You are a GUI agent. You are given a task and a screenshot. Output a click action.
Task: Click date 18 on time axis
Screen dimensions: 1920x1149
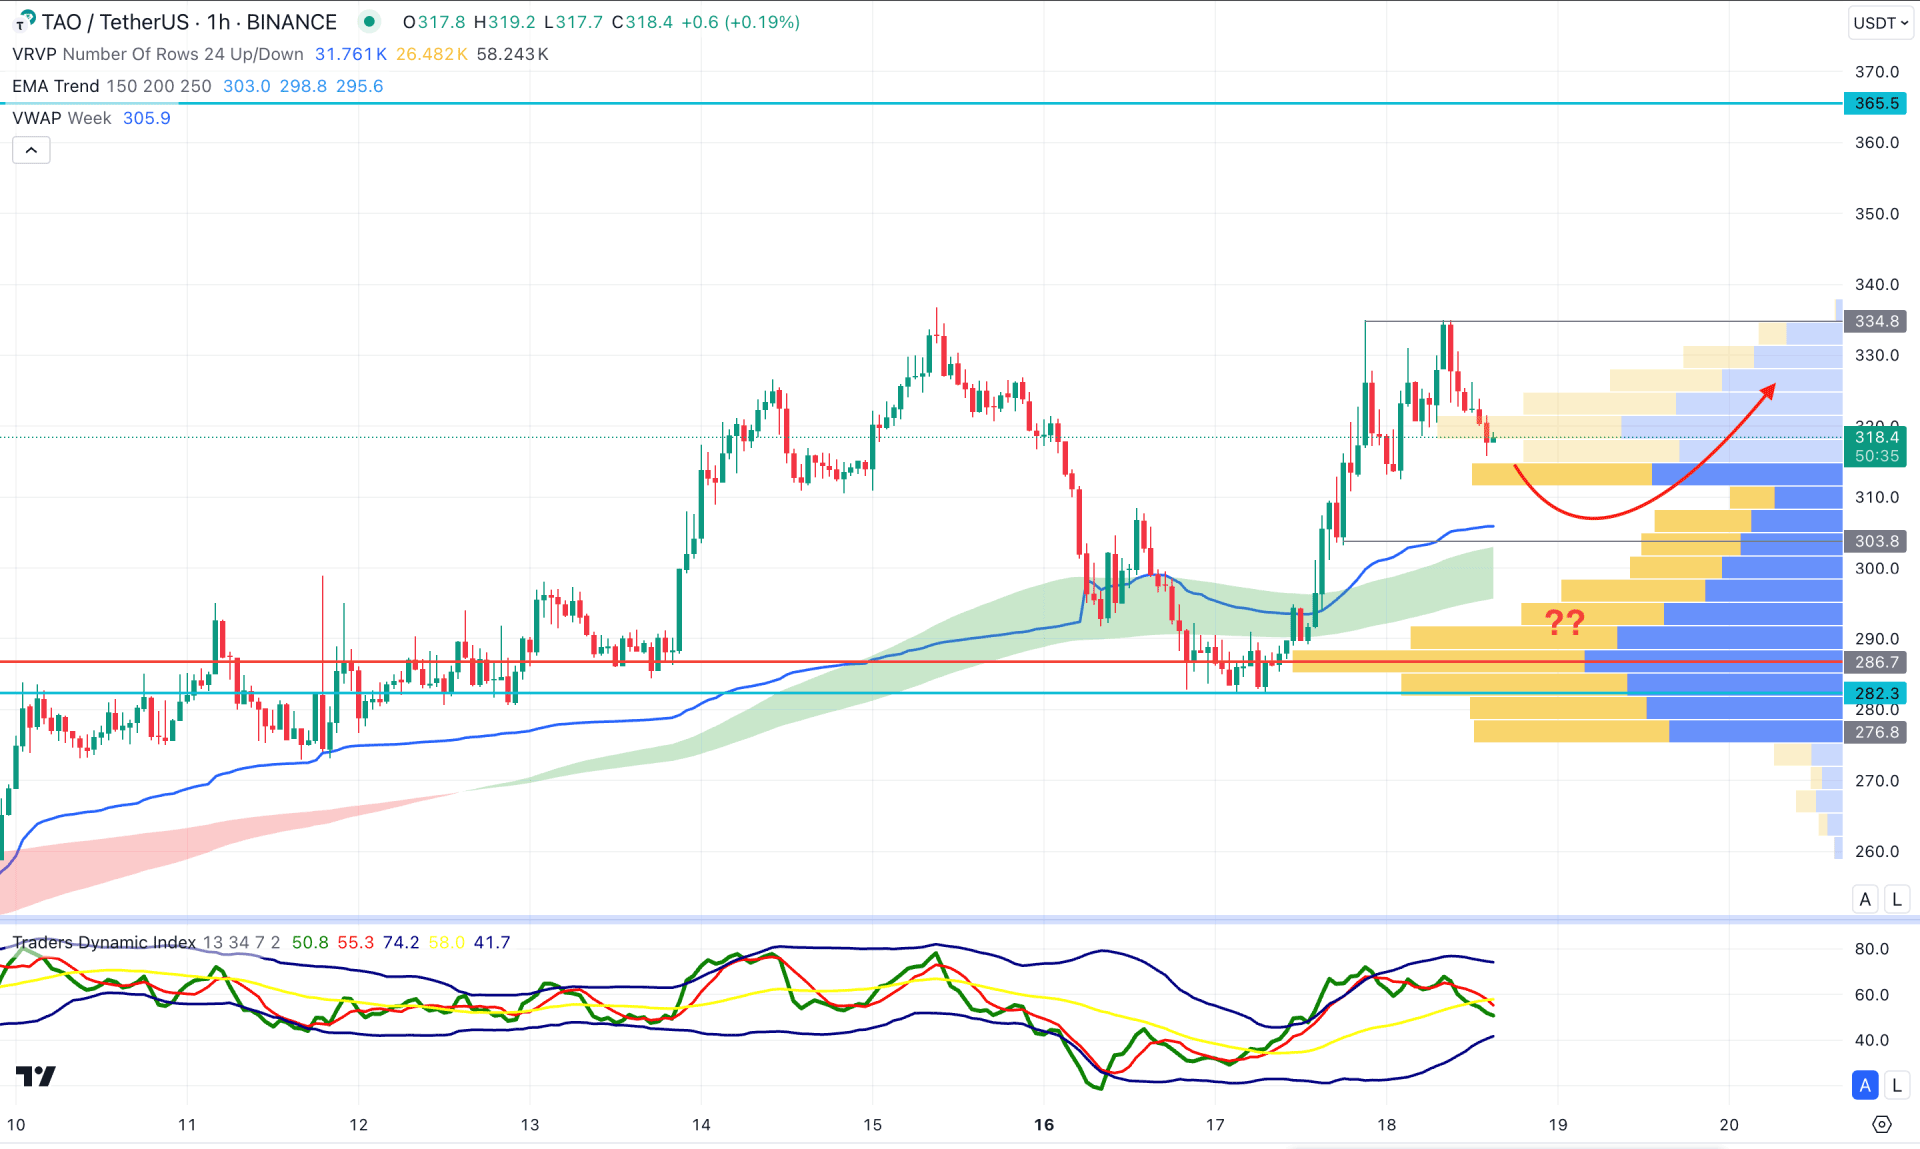(1386, 1125)
